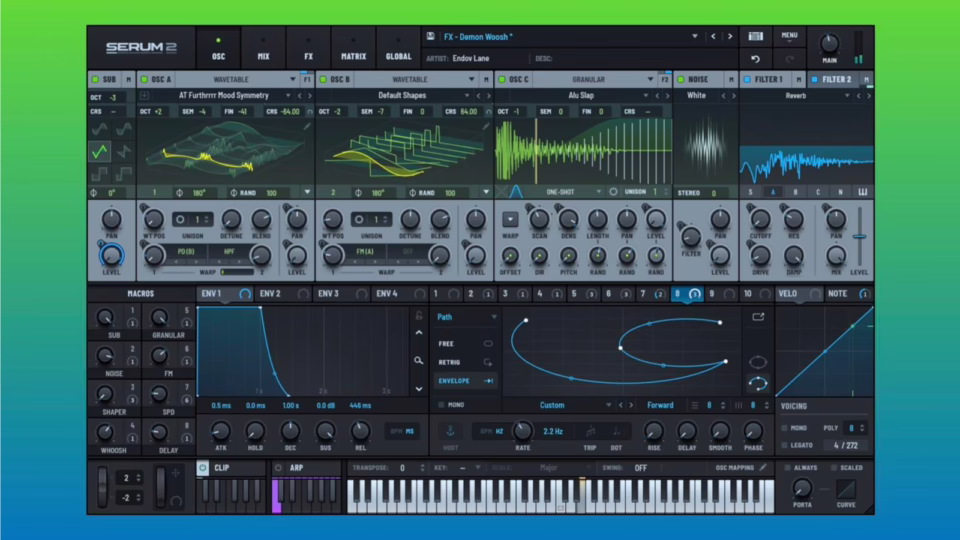
Task: Toggle OSC B power switch
Action: point(323,80)
